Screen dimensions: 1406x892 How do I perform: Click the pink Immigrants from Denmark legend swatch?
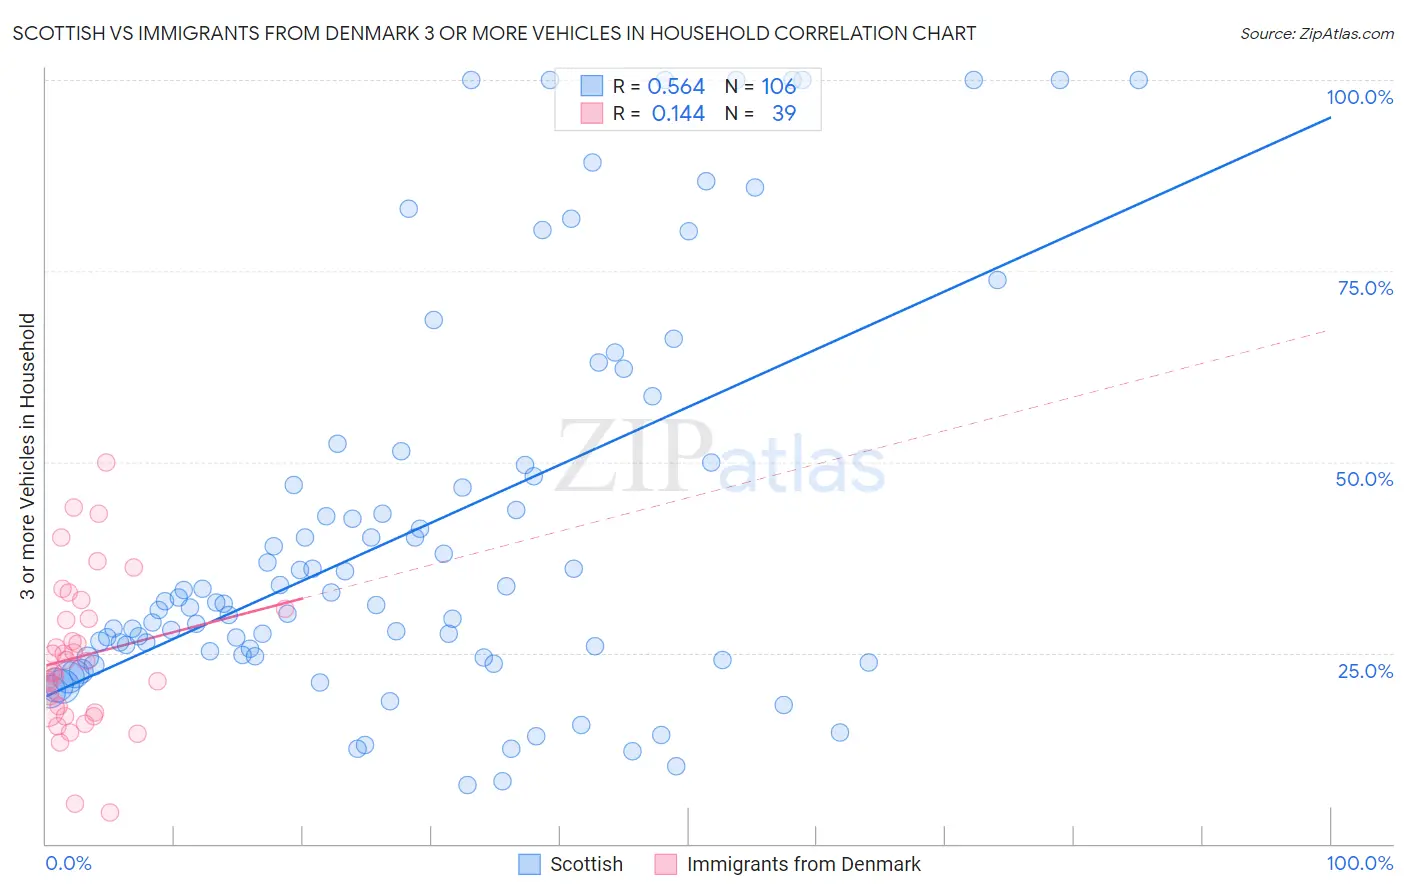pos(666,864)
